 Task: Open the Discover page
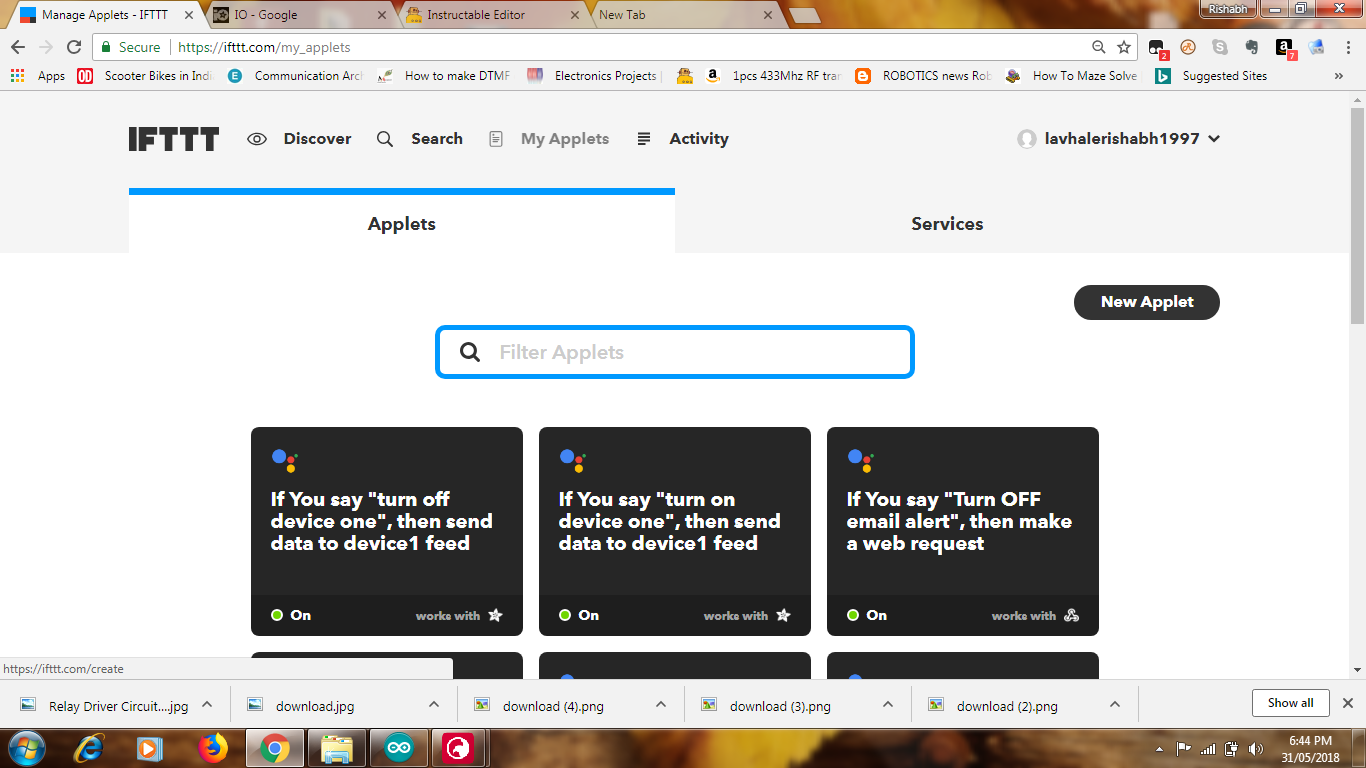tap(299, 139)
